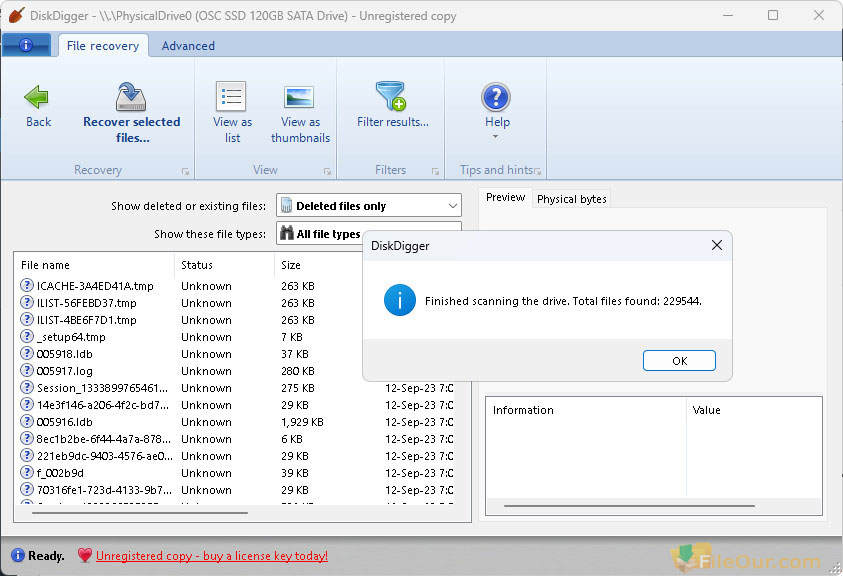This screenshot has width=843, height=576.
Task: Click the red heart icon in status bar
Action: [x=85, y=556]
